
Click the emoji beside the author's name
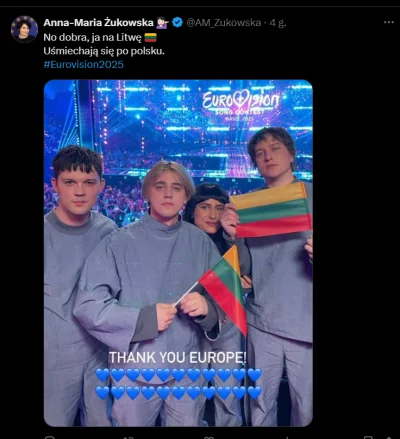point(163,22)
